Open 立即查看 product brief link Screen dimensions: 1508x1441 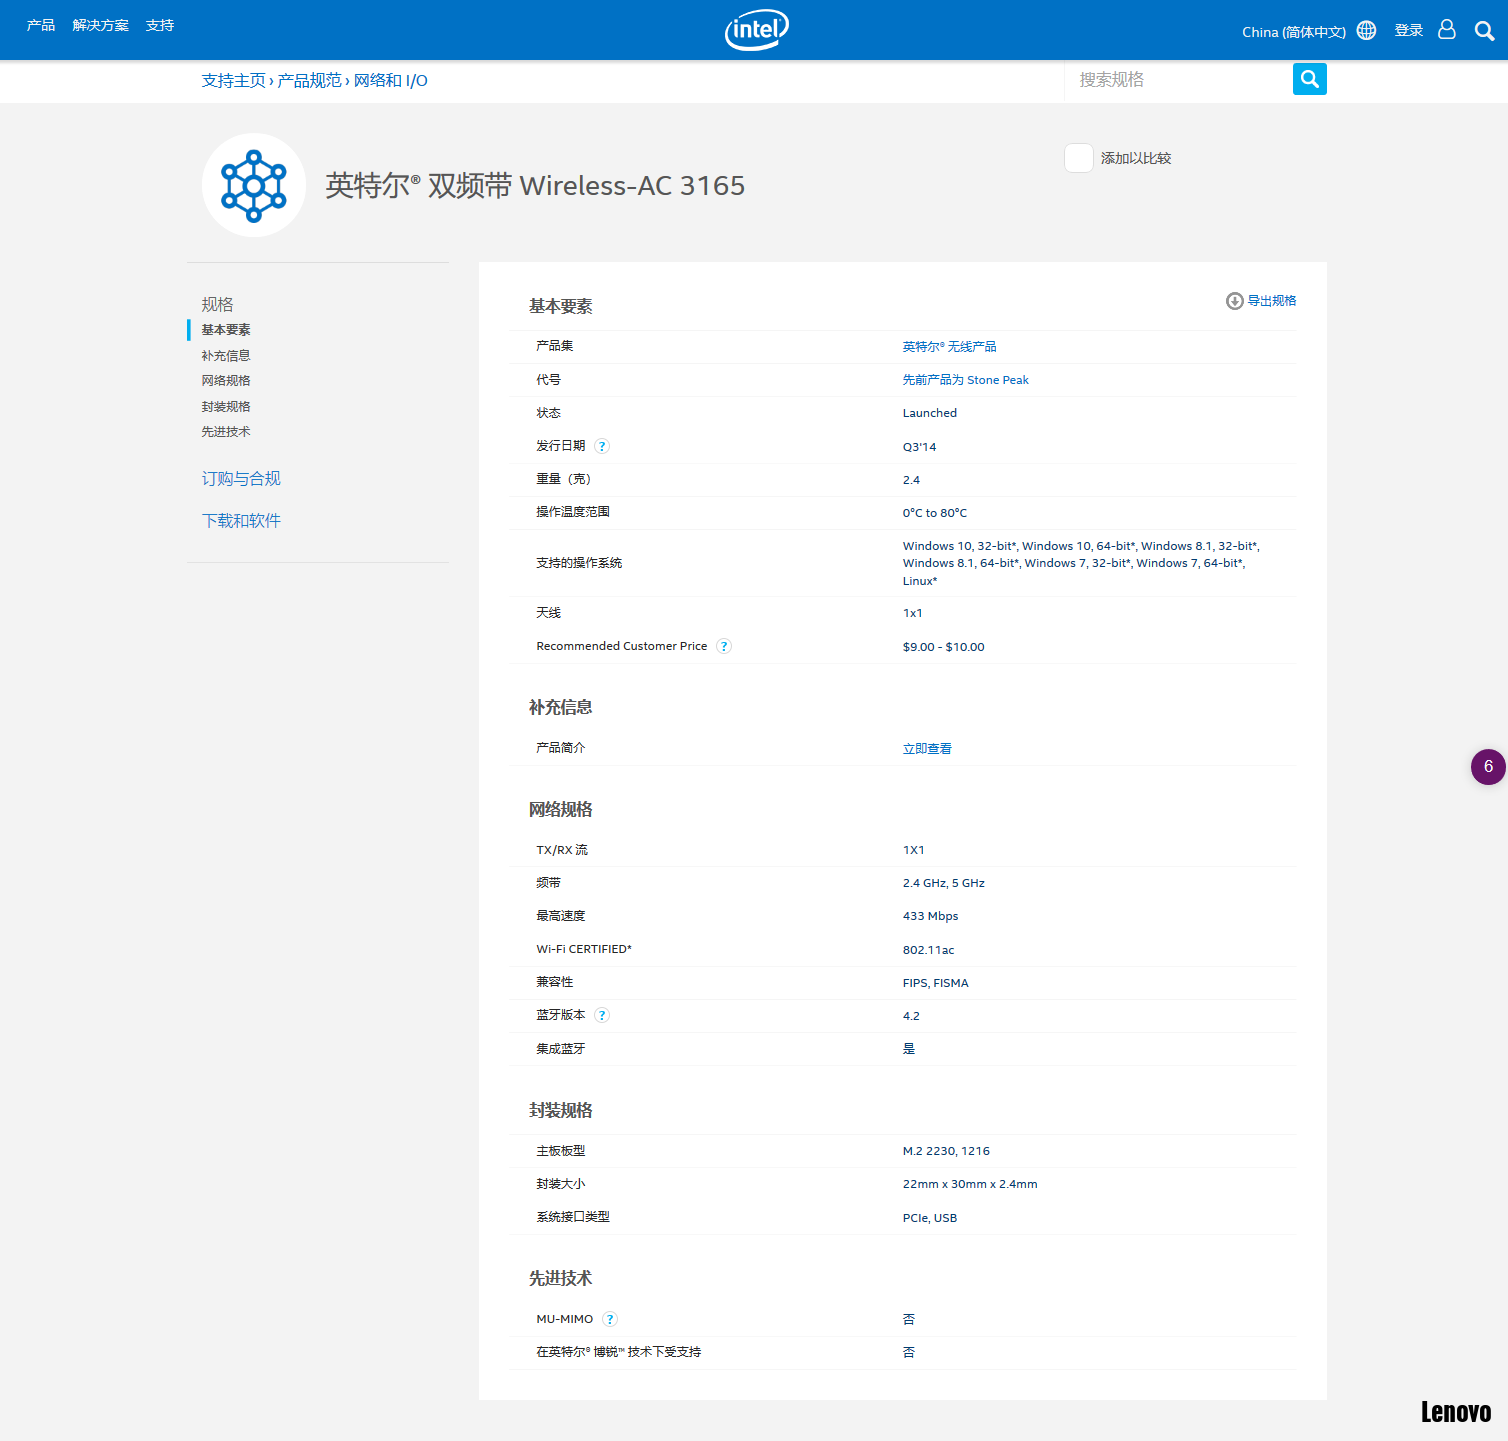point(927,749)
